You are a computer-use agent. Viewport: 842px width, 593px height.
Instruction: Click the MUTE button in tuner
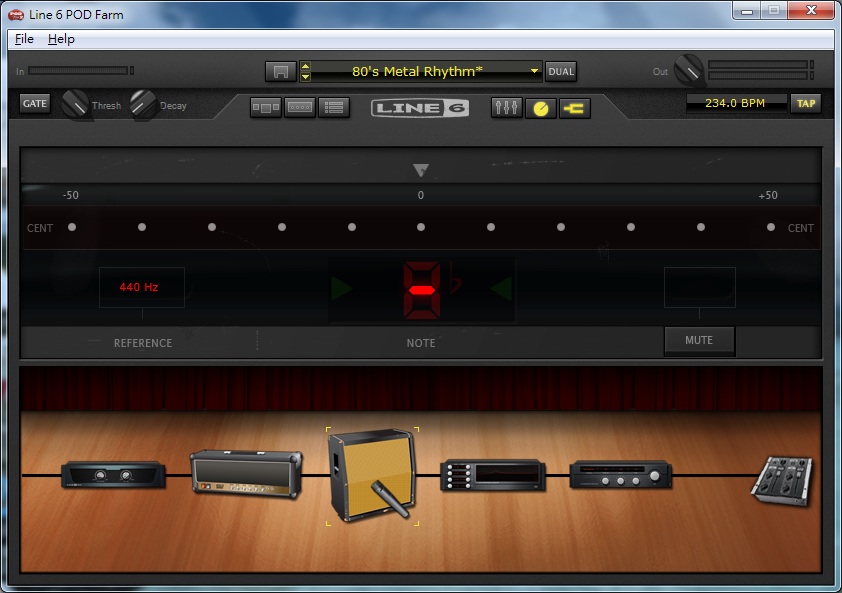point(699,341)
